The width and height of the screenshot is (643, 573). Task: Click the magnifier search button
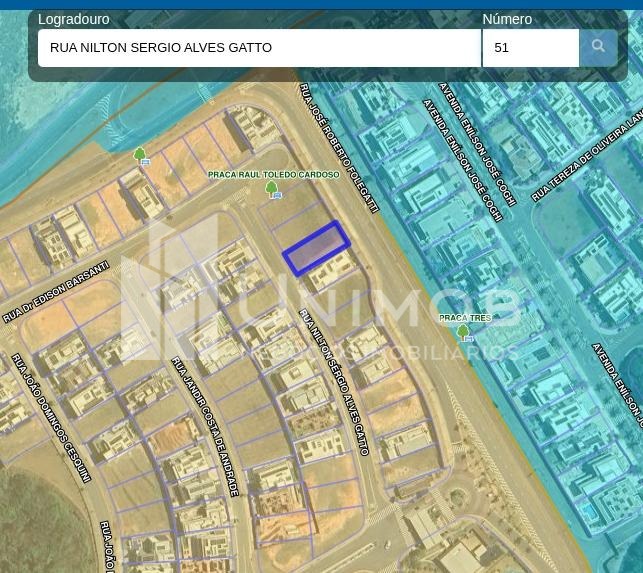coord(598,47)
